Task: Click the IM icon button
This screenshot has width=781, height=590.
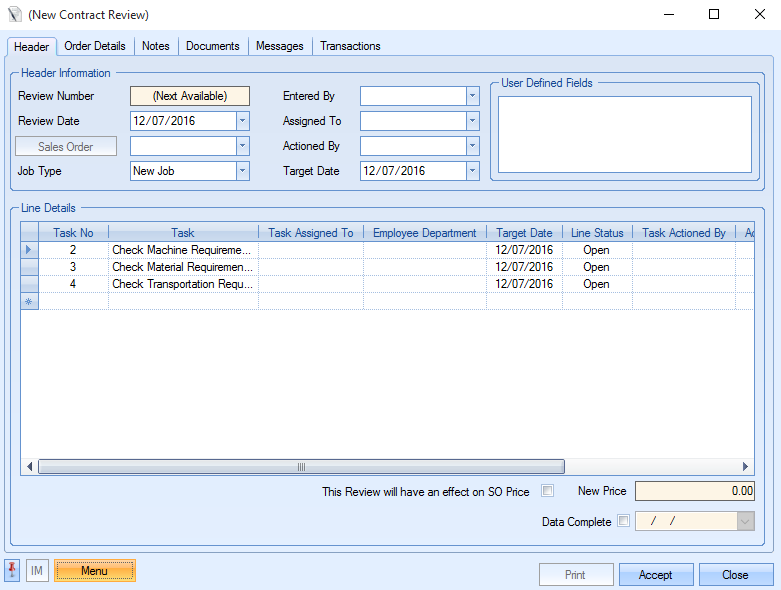Action: pos(37,571)
